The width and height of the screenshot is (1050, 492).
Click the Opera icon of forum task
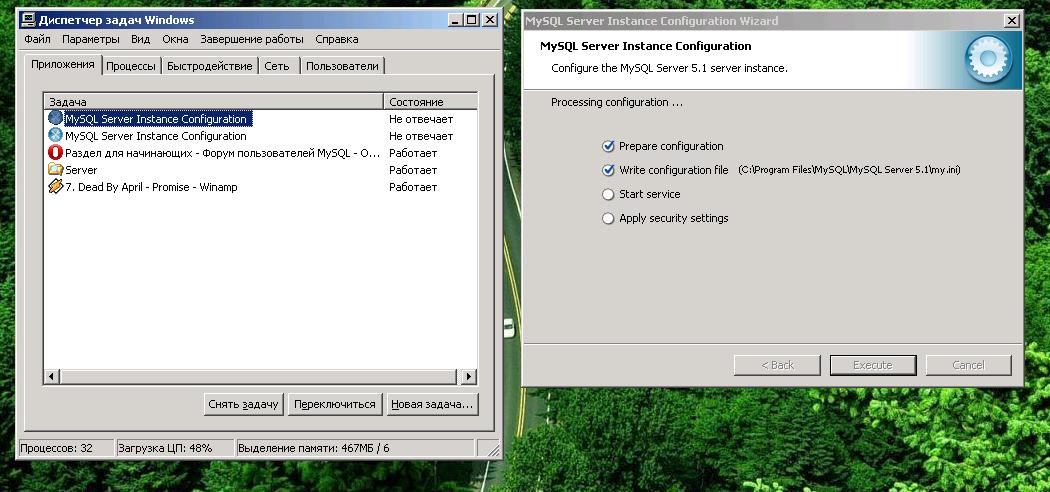point(55,152)
